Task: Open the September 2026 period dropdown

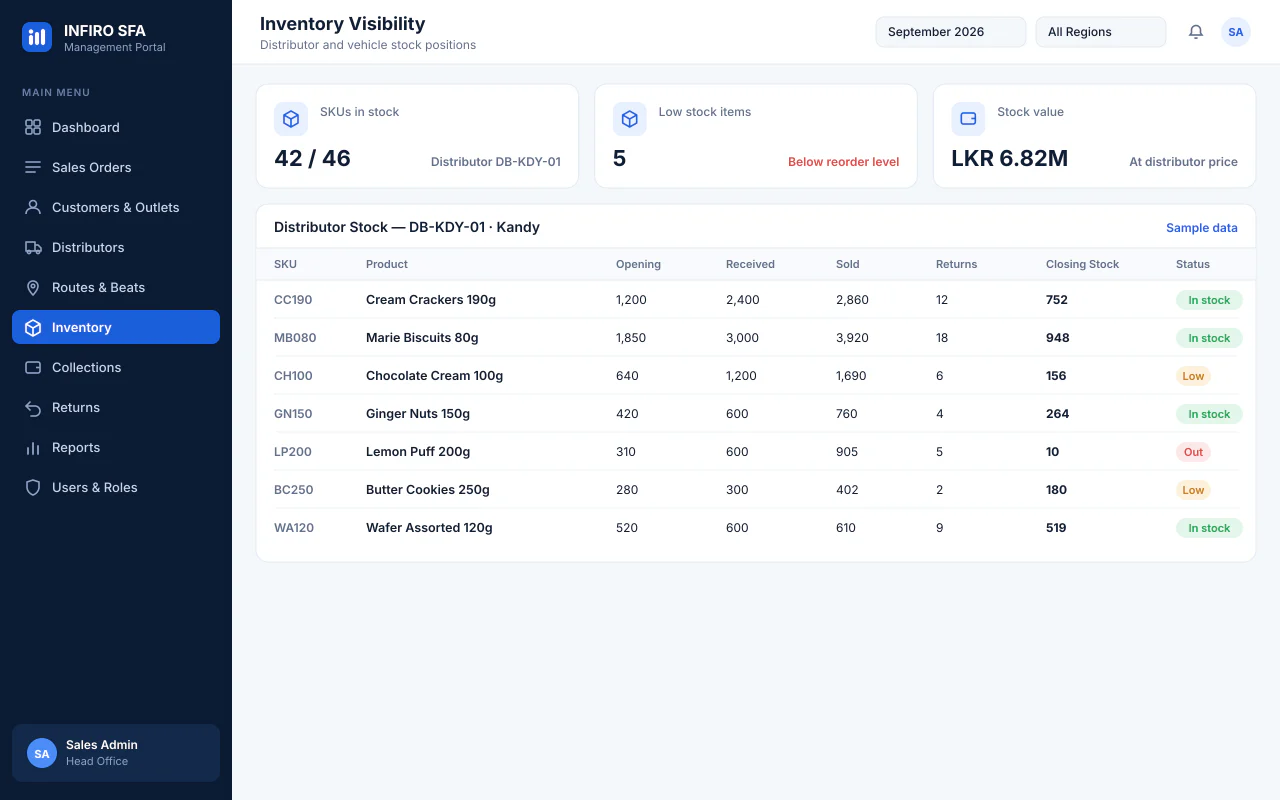Action: (951, 32)
